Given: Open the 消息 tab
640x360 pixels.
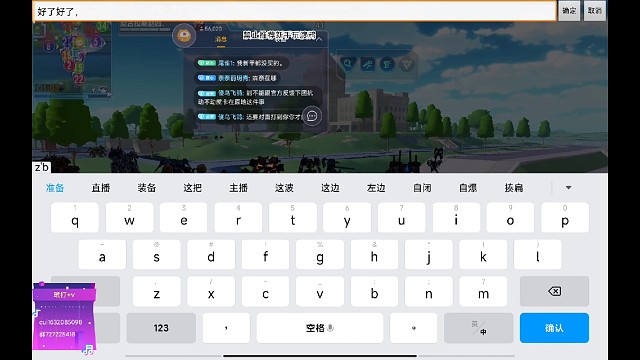Looking at the screenshot, I should [x=221, y=39].
